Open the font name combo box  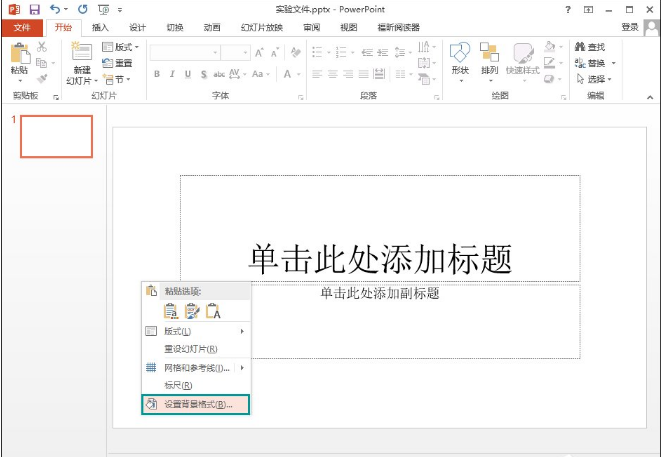[185, 52]
